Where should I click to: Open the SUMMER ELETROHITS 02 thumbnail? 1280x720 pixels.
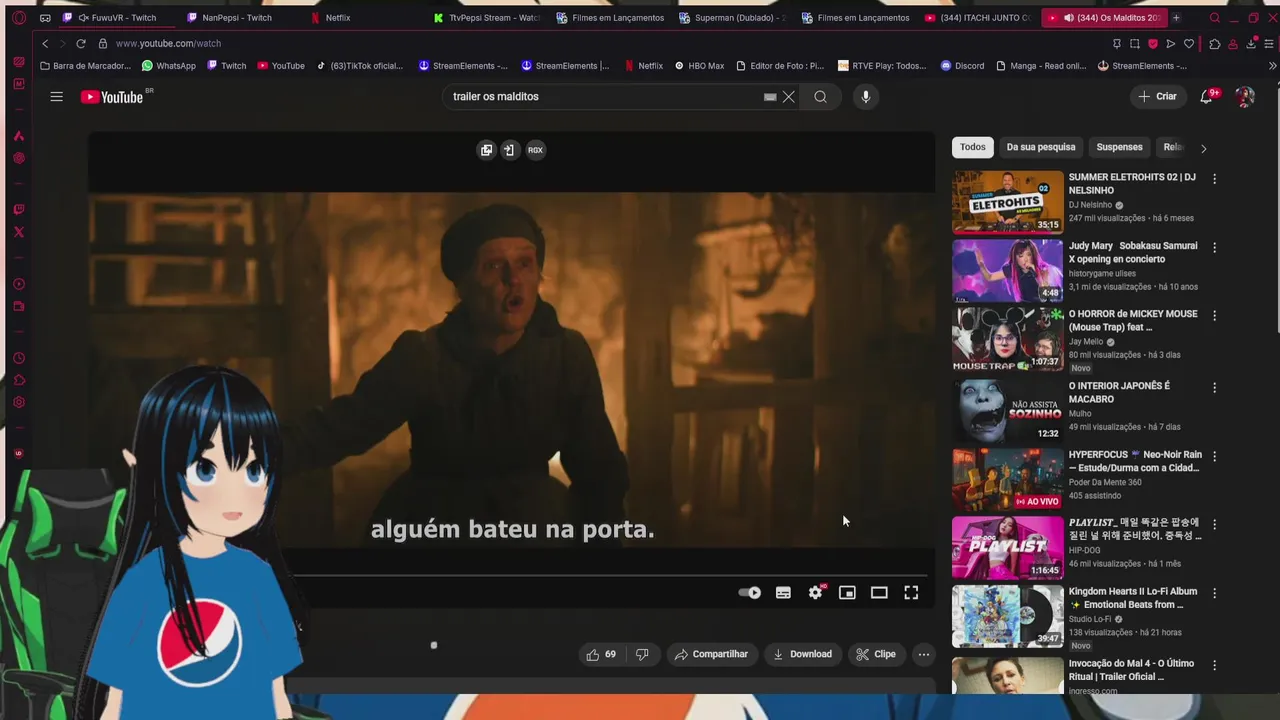coord(1007,202)
